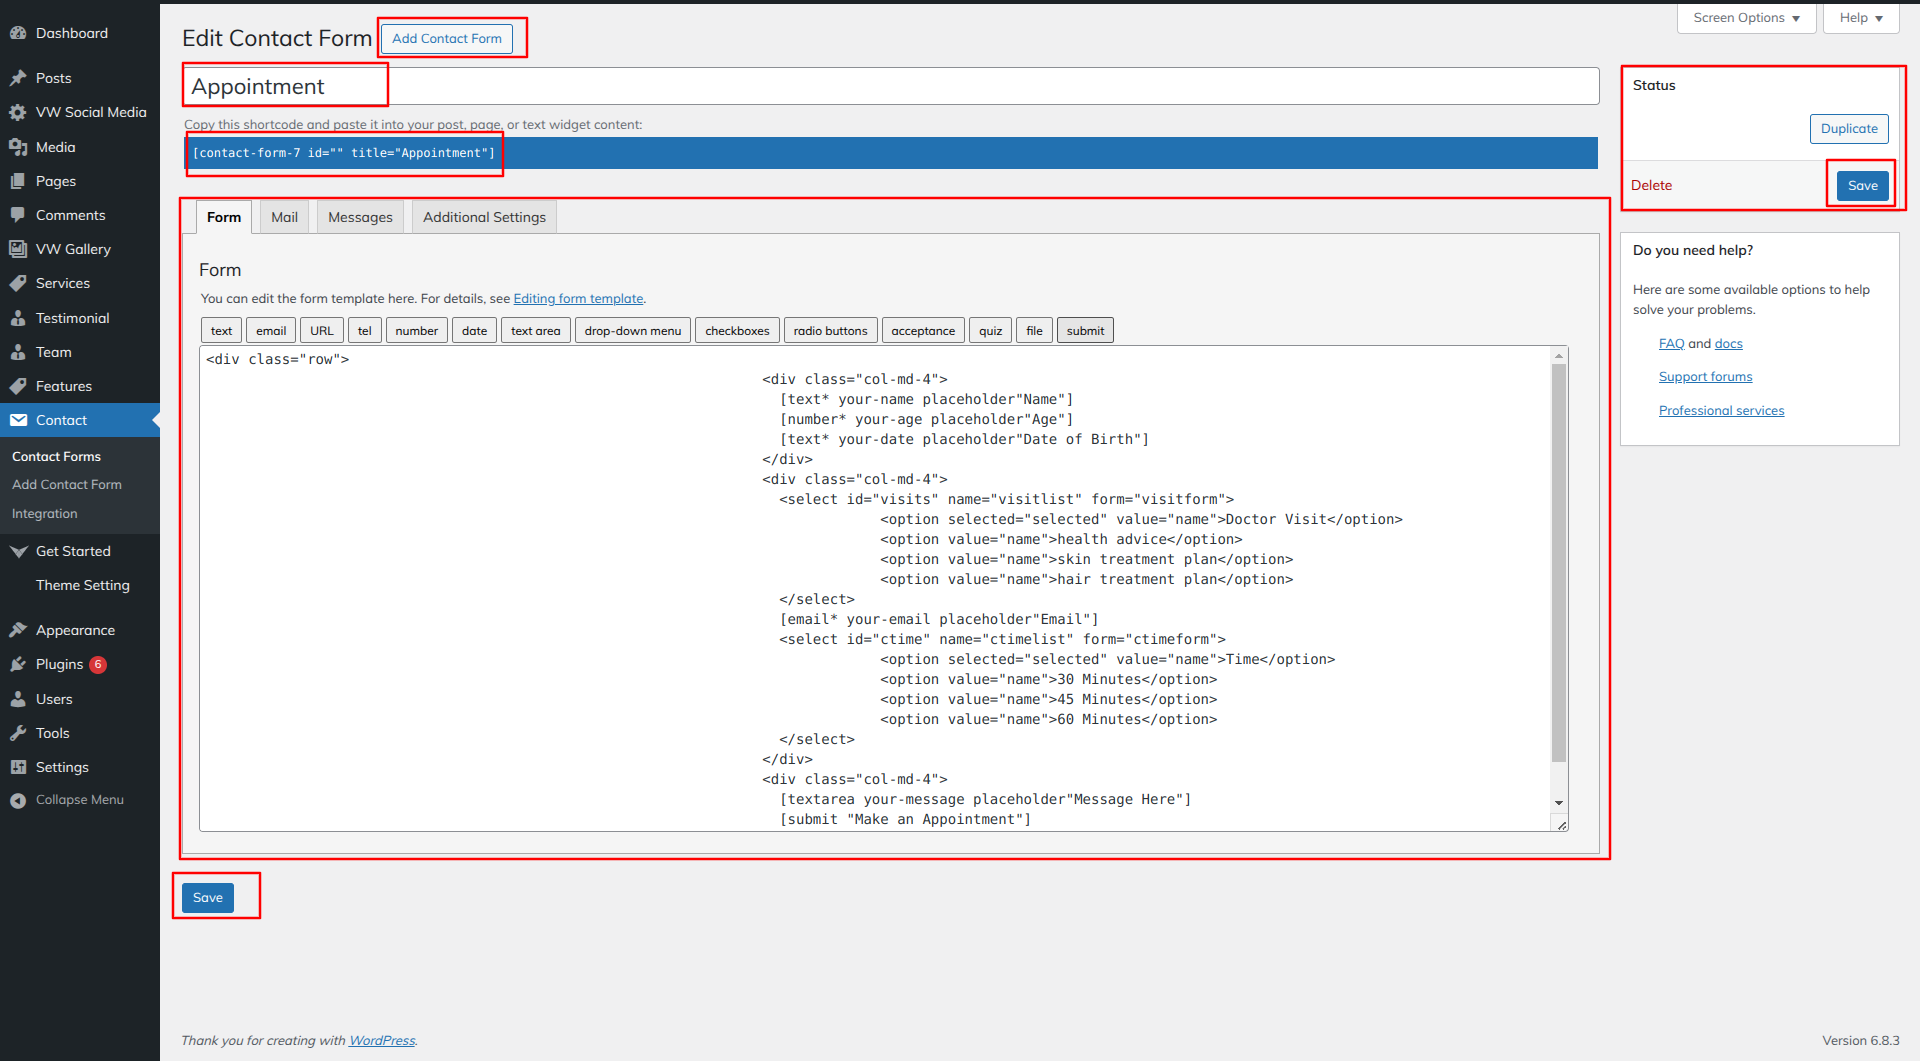Screen dimensions: 1920x1062
Task: Click the form editor vertical scrollbar
Action: [x=1558, y=560]
